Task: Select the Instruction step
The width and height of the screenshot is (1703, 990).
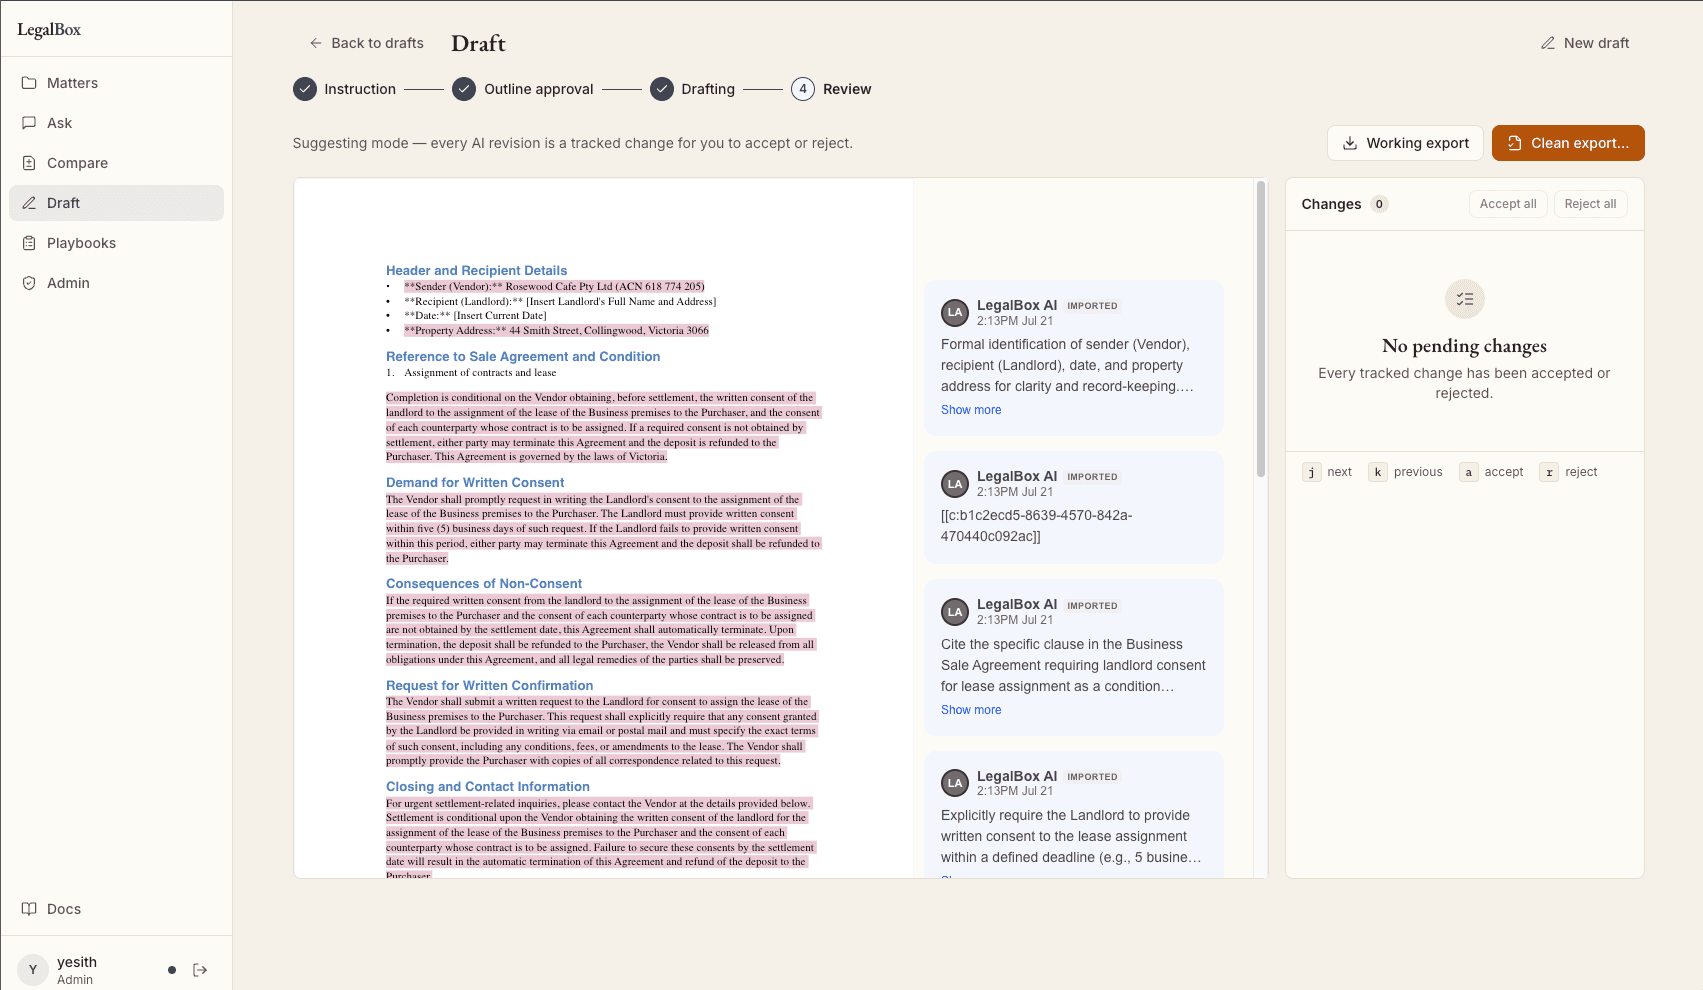Action: click(345, 89)
